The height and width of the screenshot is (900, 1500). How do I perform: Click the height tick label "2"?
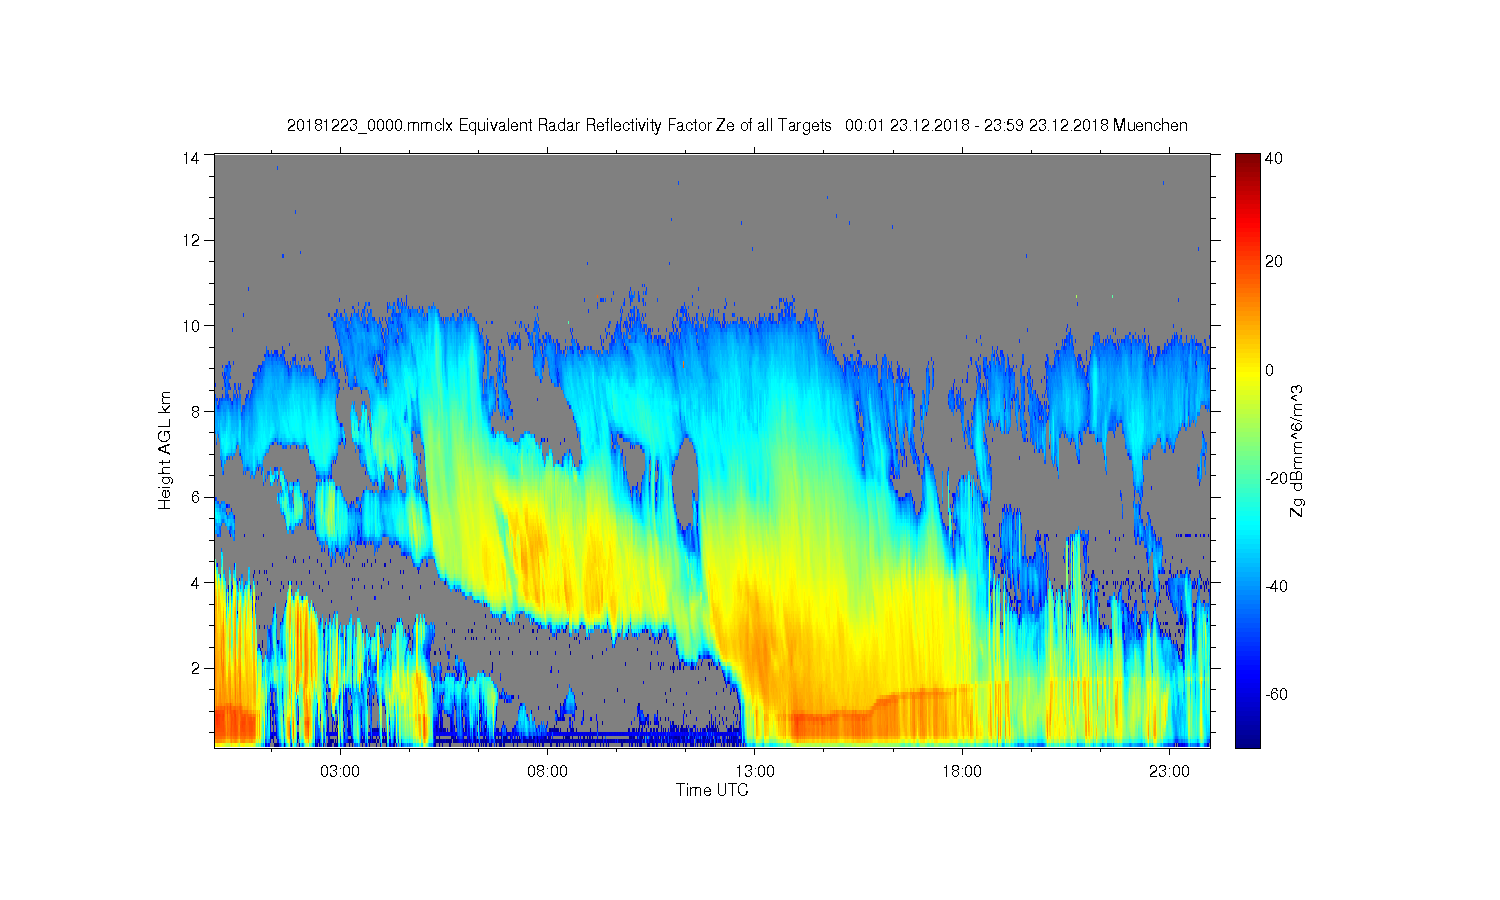195,668
